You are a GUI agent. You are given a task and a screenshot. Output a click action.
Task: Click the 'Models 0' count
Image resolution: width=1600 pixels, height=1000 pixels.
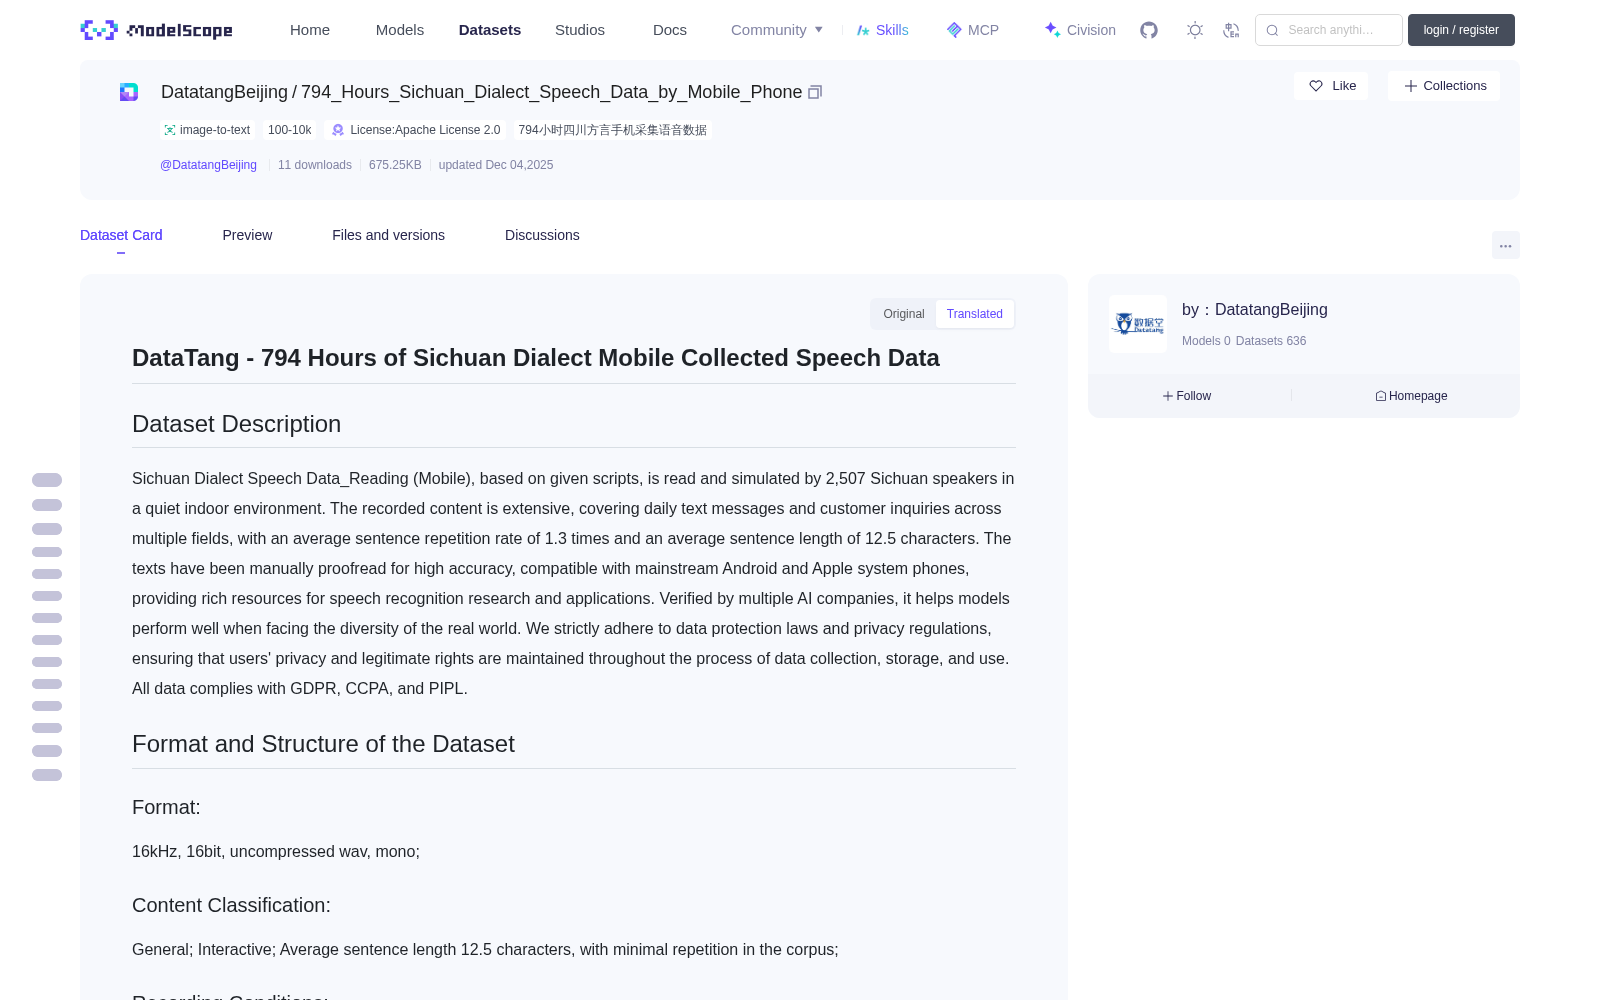[1206, 341]
